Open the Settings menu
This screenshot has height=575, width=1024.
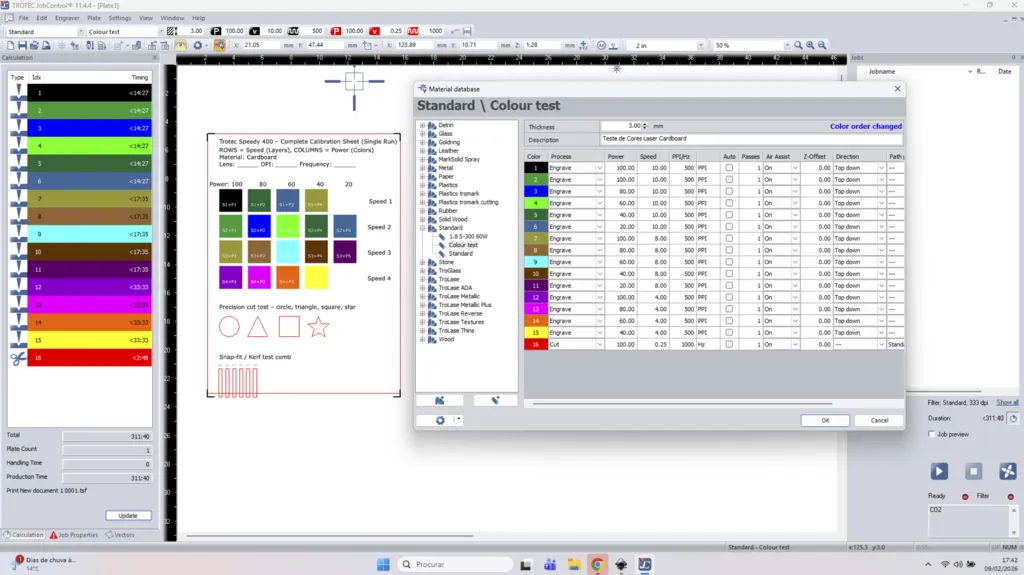120,18
